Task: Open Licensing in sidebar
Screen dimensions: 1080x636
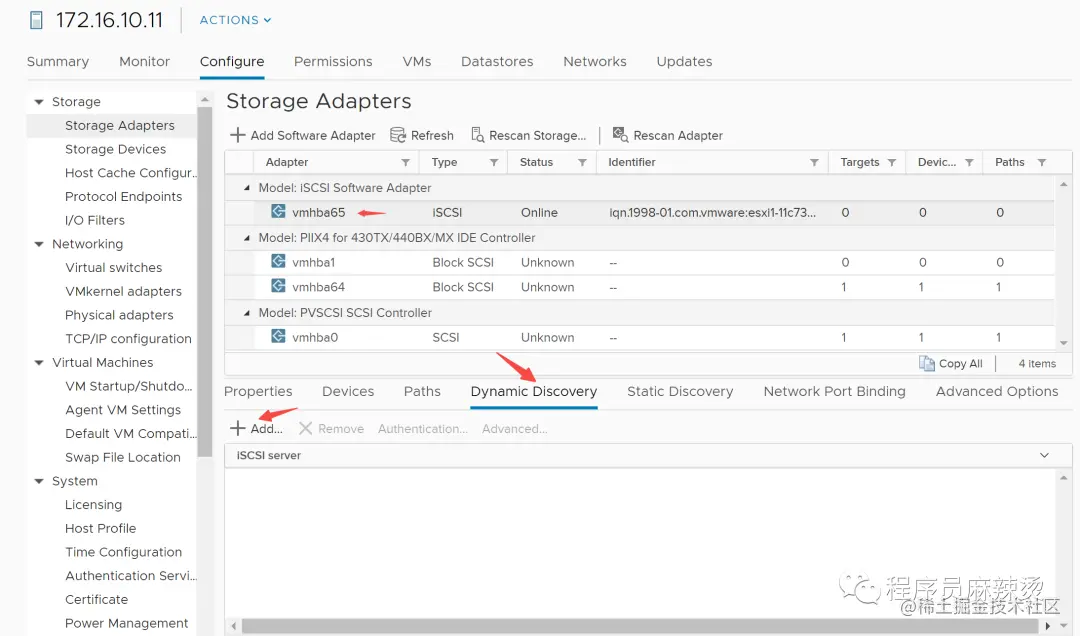Action: pos(93,504)
